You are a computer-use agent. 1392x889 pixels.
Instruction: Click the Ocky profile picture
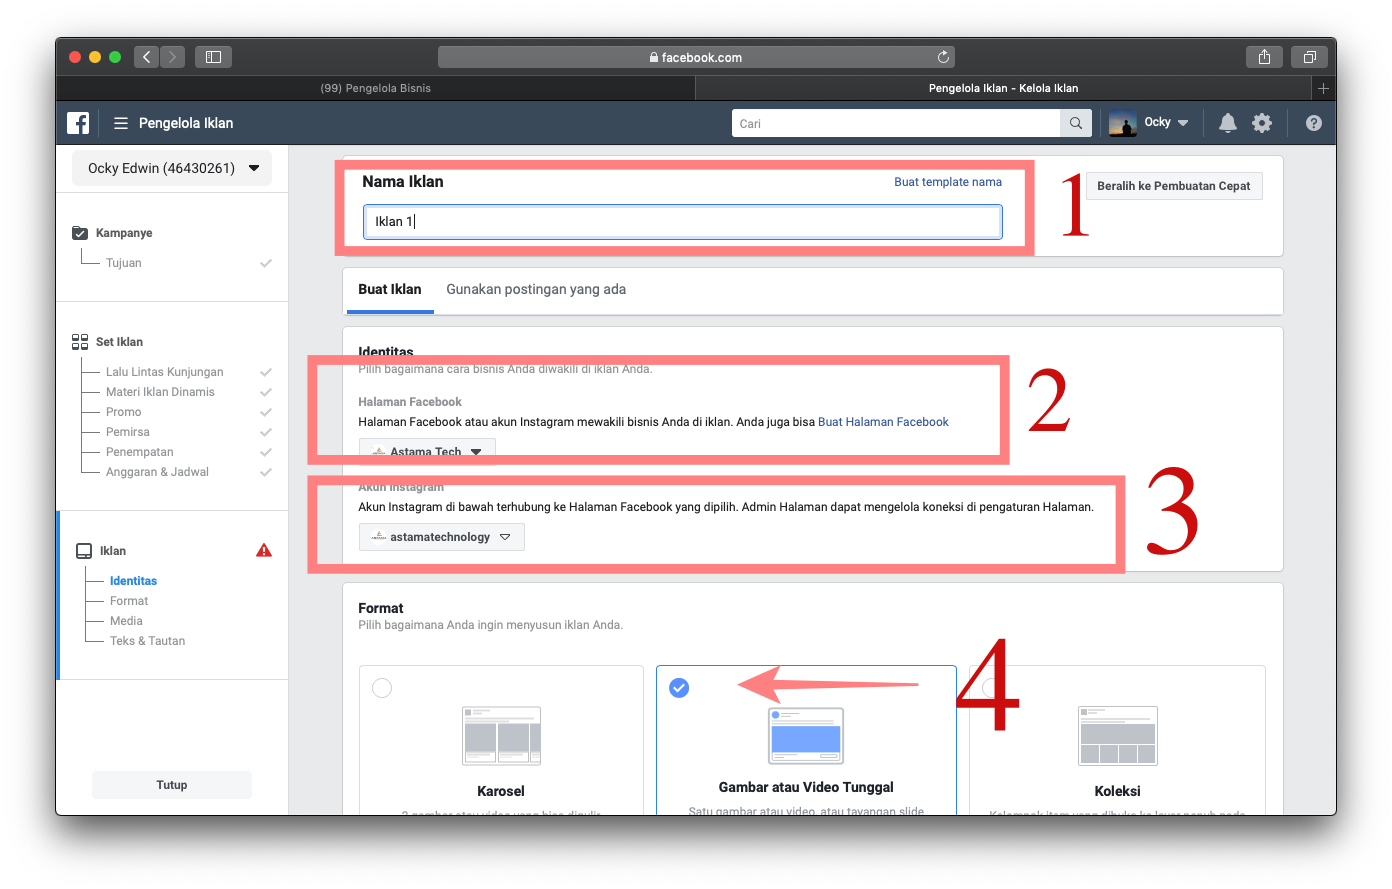coord(1123,123)
